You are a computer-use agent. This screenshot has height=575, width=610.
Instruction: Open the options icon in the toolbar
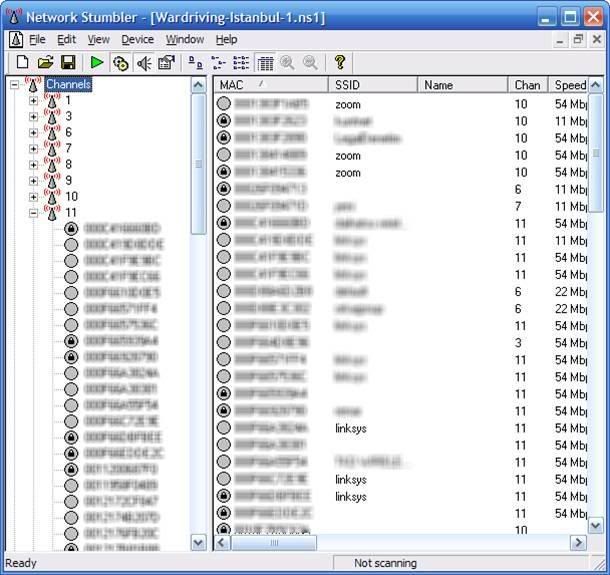[167, 62]
